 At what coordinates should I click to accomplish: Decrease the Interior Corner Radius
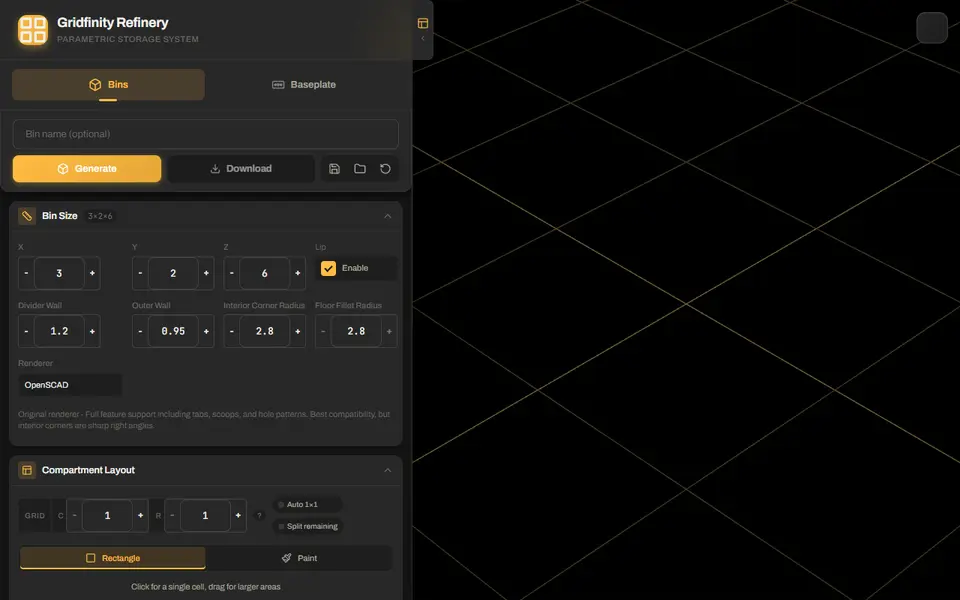click(231, 331)
